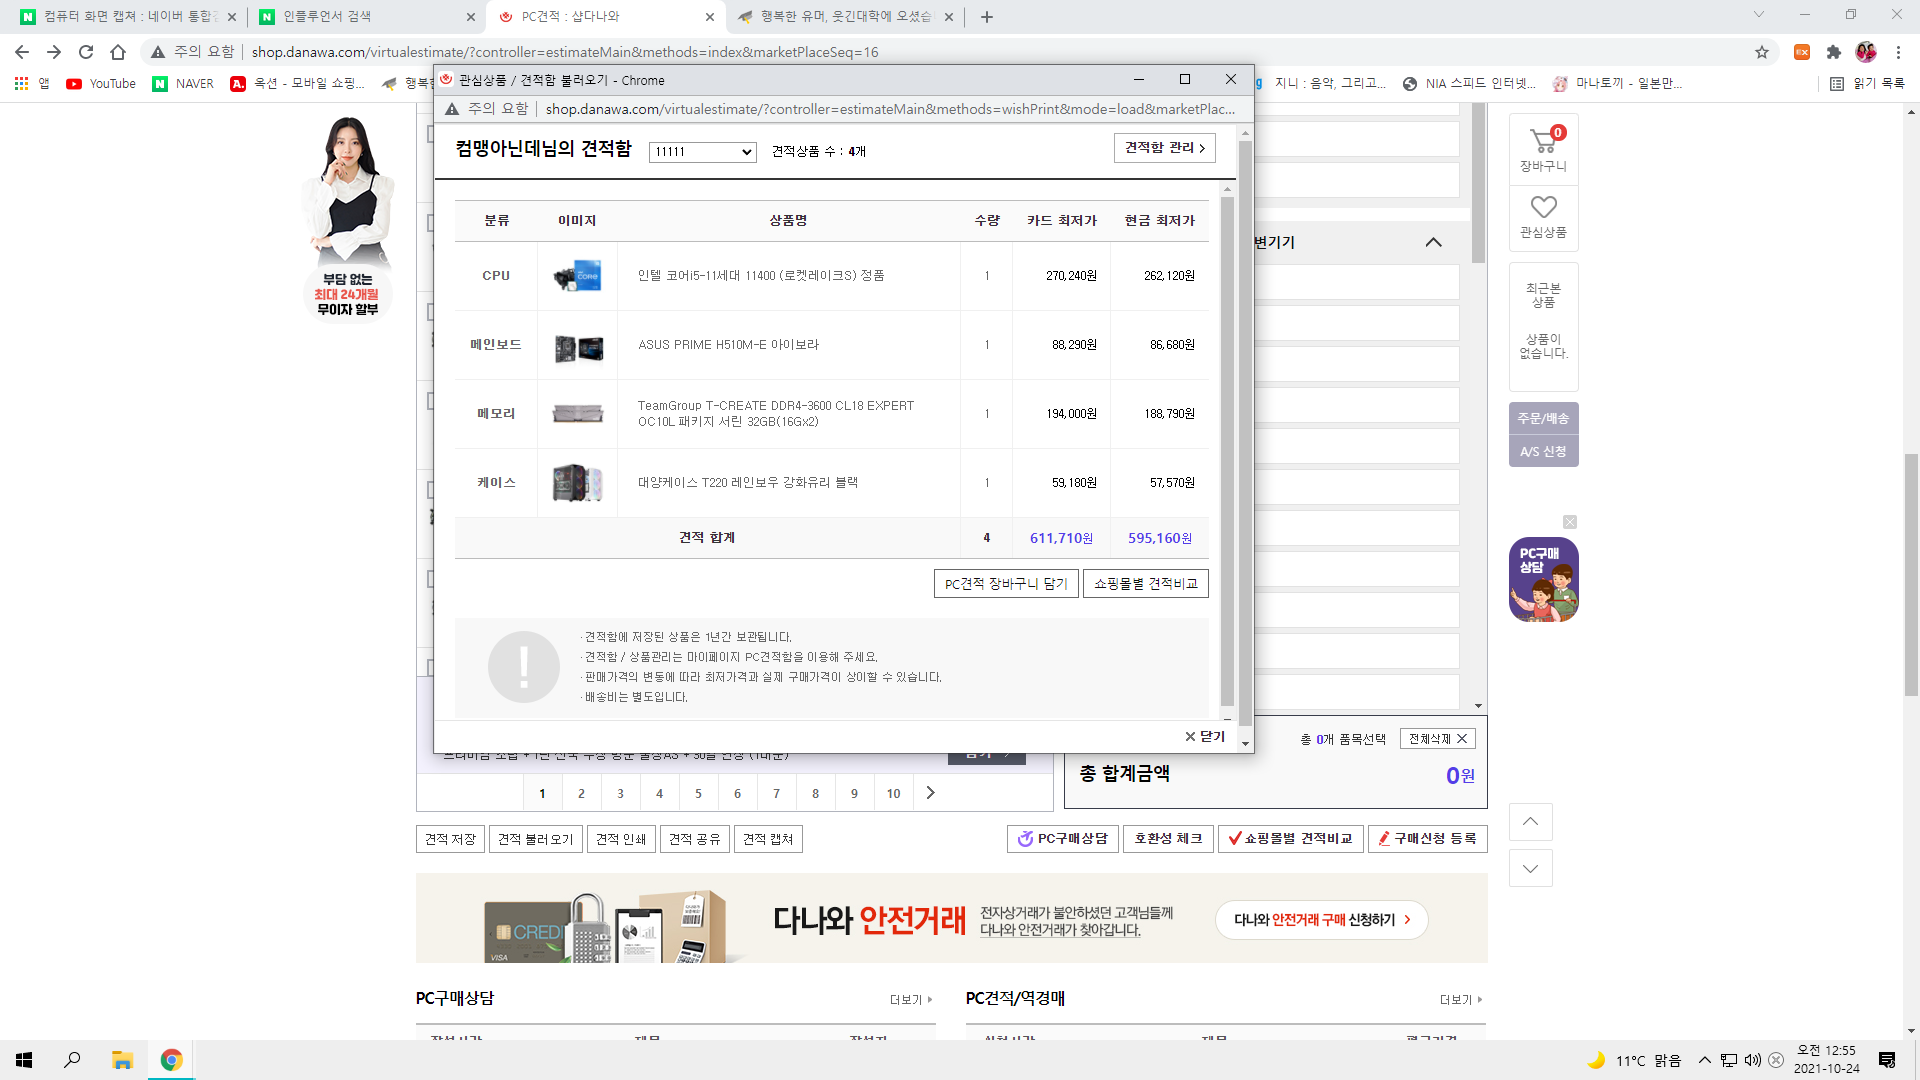Click 견적 불러오기 button
The width and height of the screenshot is (1920, 1080).
(536, 839)
